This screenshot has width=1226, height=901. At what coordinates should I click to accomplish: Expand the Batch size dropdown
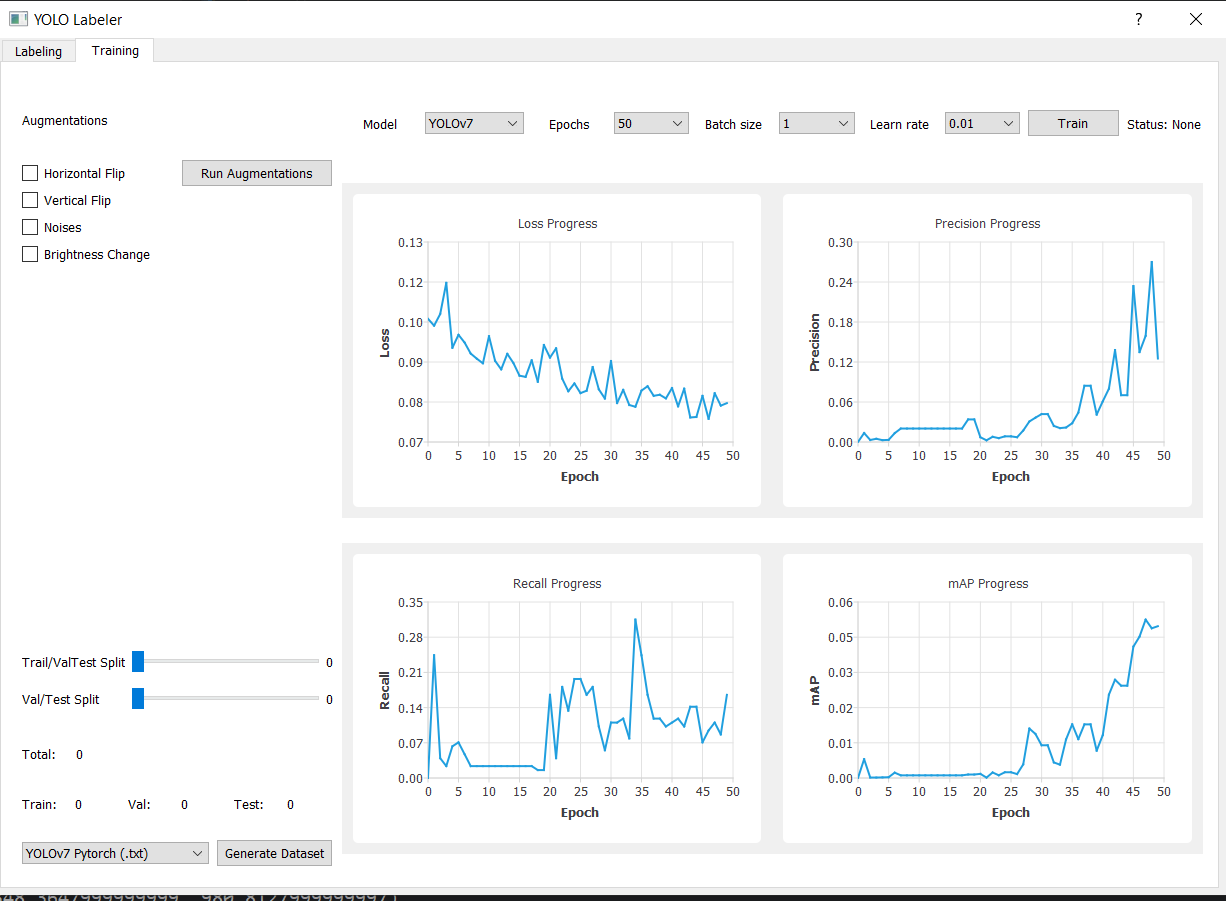click(x=817, y=123)
